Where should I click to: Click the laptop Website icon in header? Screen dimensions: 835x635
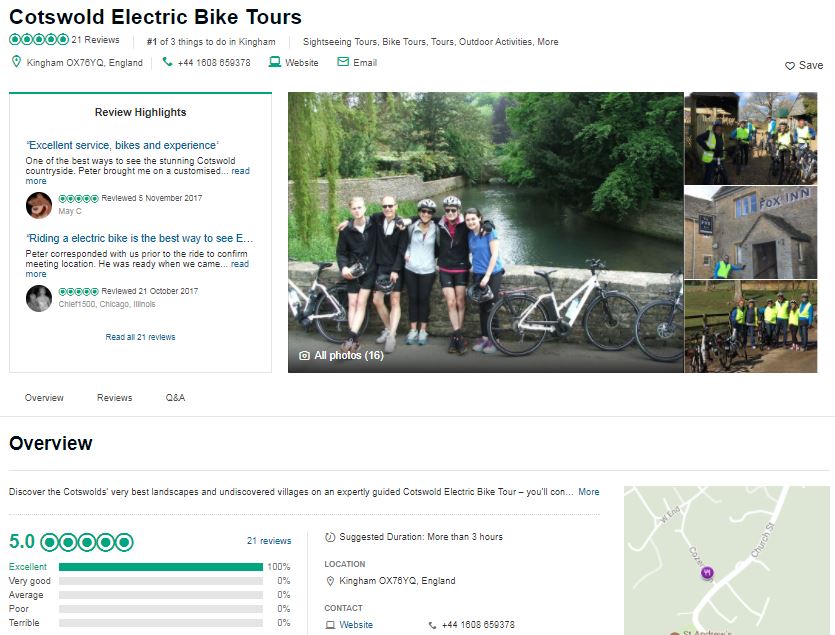(x=275, y=63)
